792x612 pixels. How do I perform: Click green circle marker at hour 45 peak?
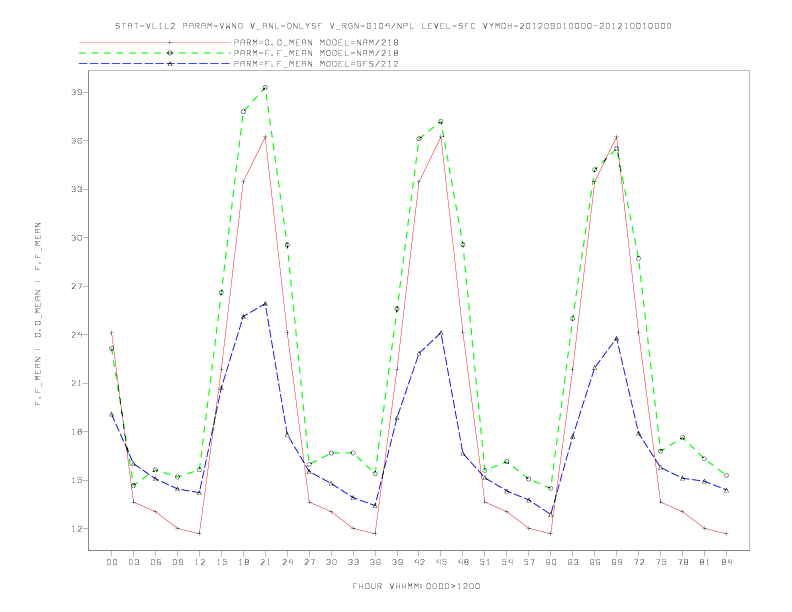[441, 122]
